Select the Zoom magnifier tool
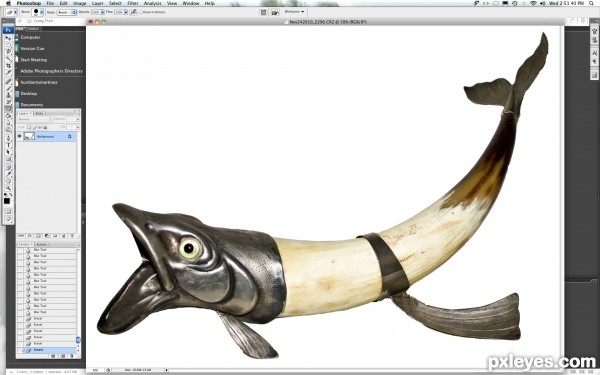This screenshot has height=375, width=600. coord(8,188)
